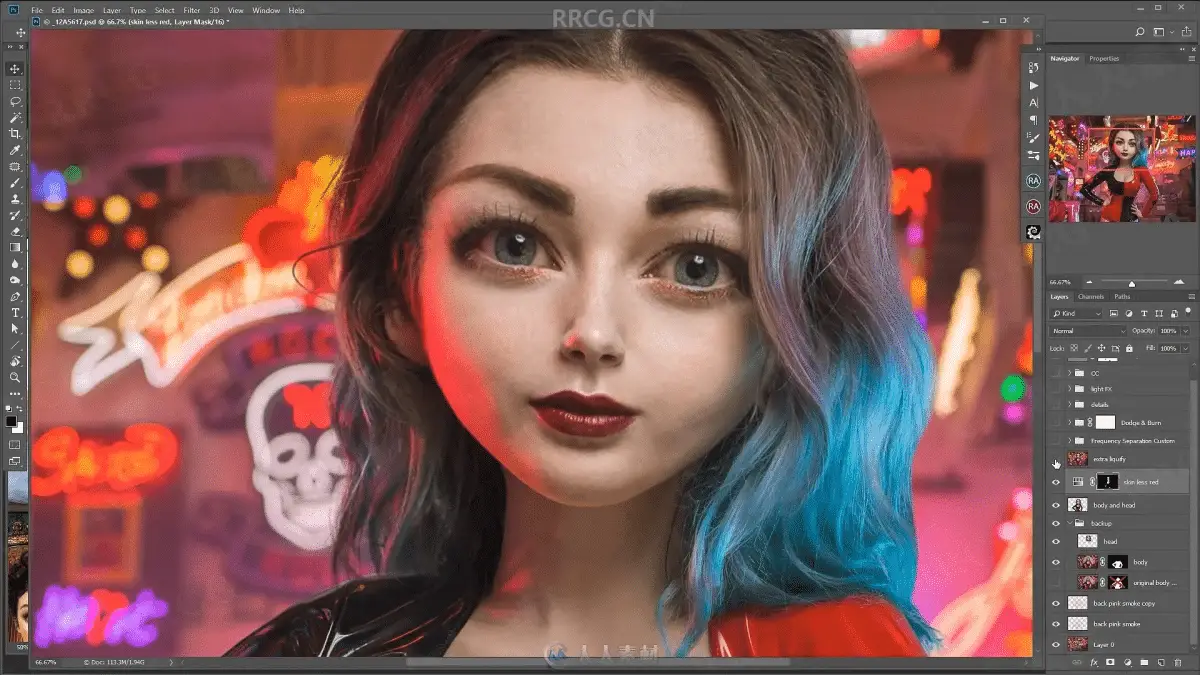1200x675 pixels.
Task: Open the layer Kind filter dropdown
Action: click(x=1076, y=314)
